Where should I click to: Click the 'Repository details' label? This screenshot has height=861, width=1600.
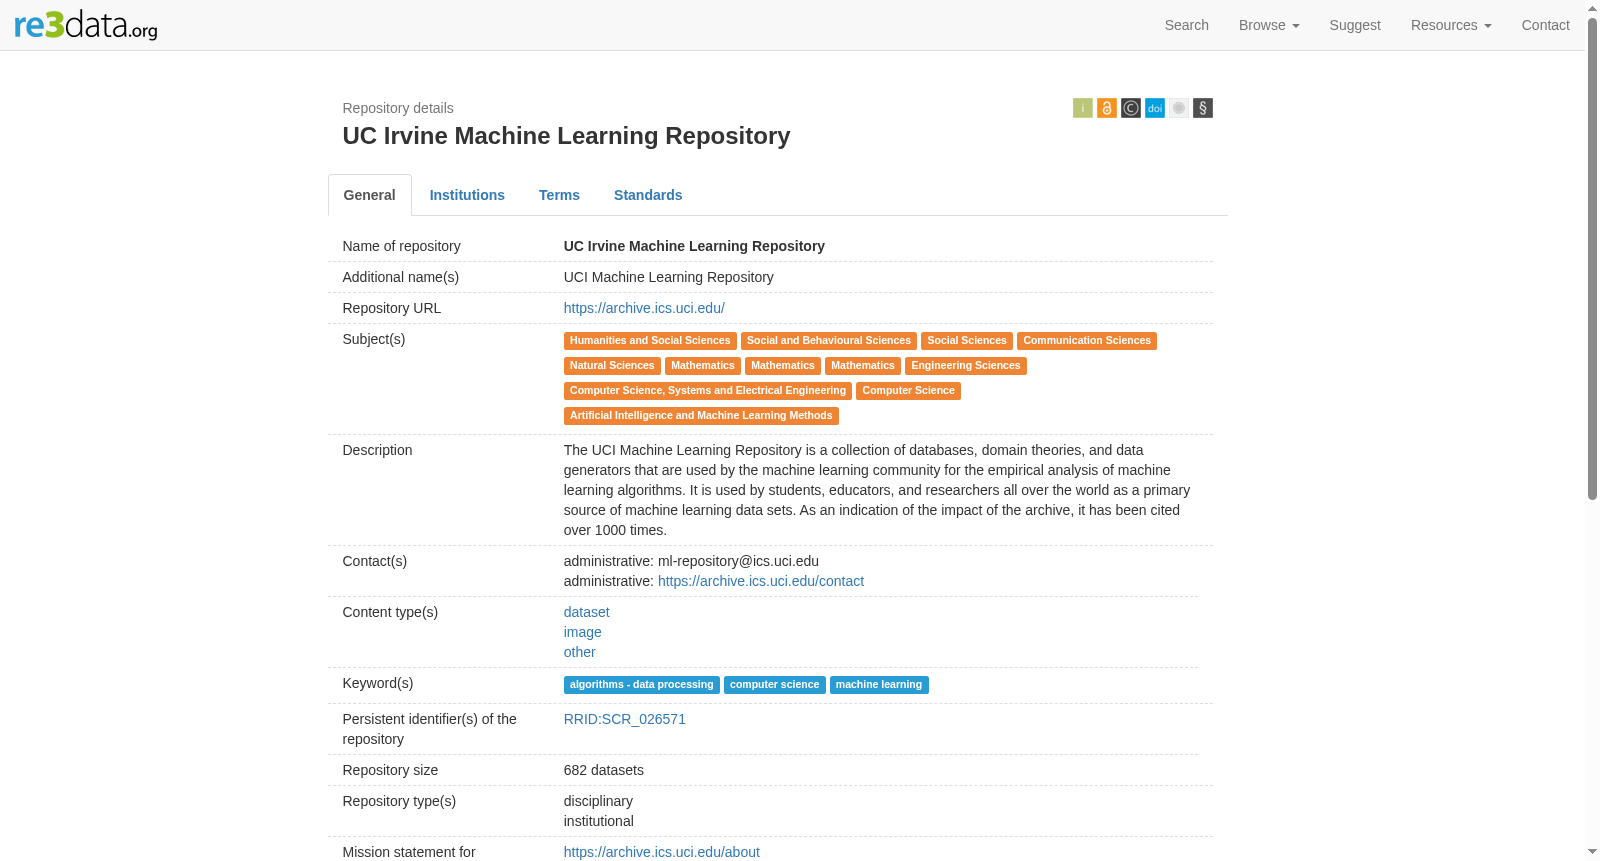click(398, 108)
